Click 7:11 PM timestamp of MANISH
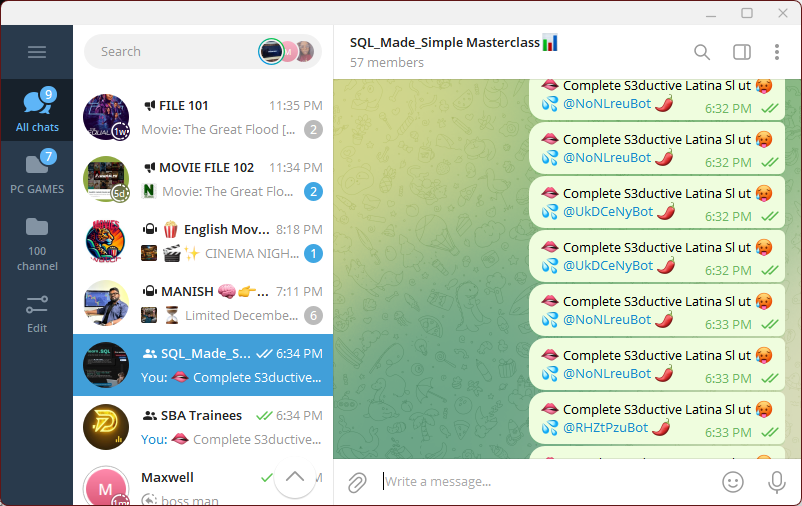802x506 pixels. click(299, 292)
